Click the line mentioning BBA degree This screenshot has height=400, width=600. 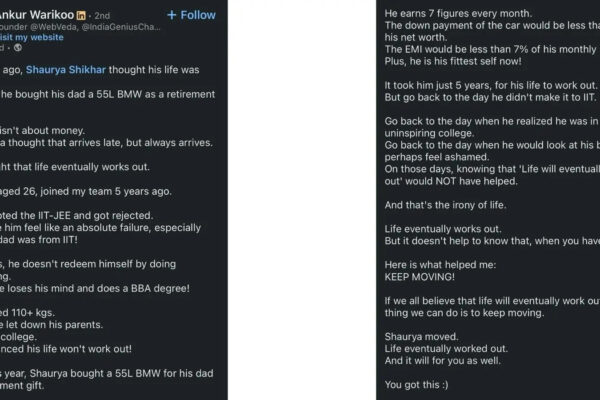click(95, 288)
